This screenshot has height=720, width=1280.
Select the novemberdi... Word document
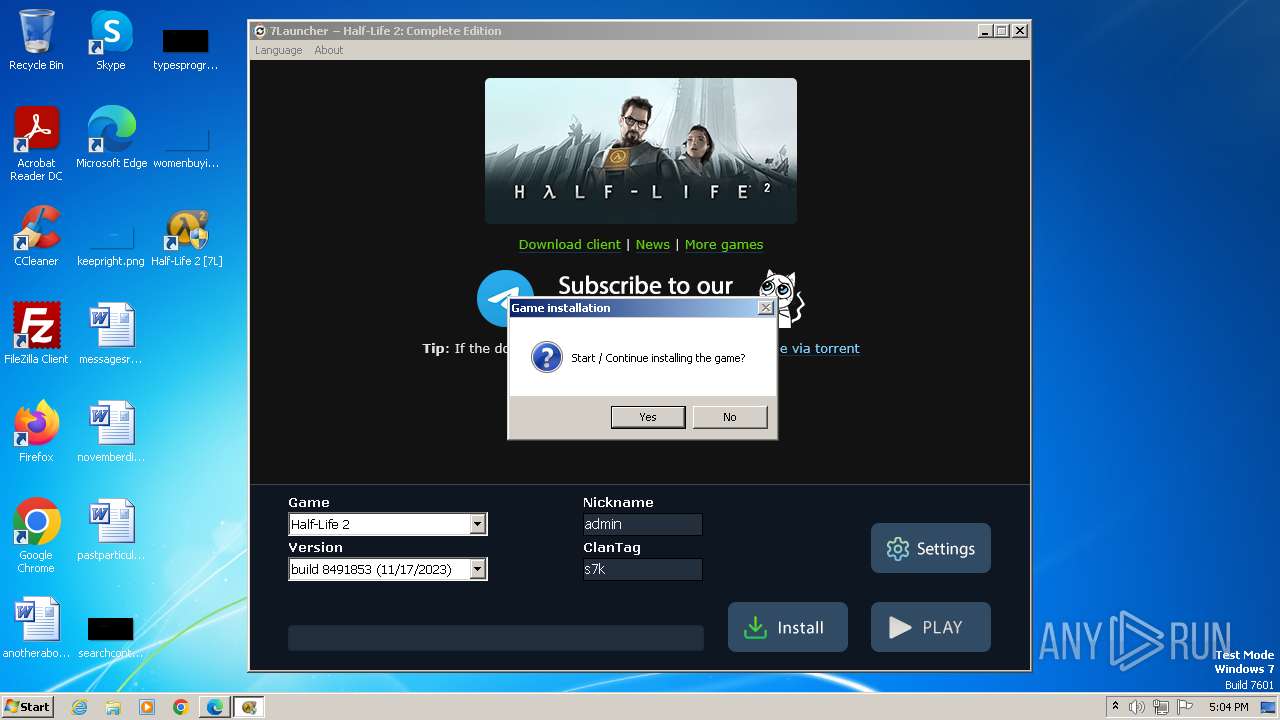tap(111, 432)
